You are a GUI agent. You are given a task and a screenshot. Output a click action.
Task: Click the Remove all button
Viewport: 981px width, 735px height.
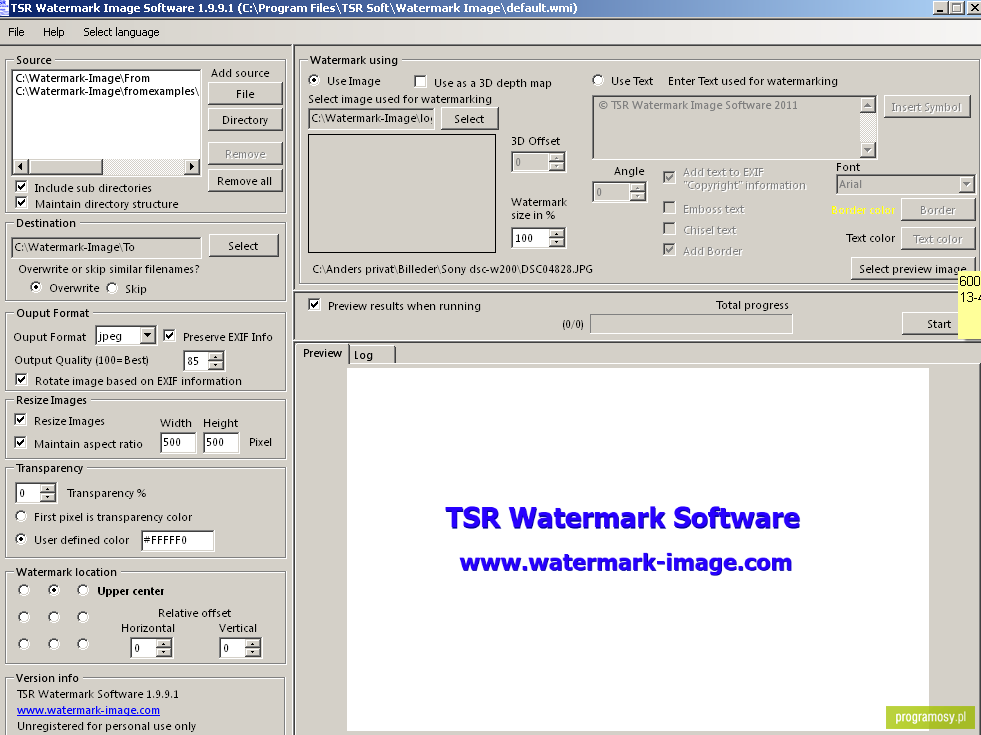(x=245, y=181)
